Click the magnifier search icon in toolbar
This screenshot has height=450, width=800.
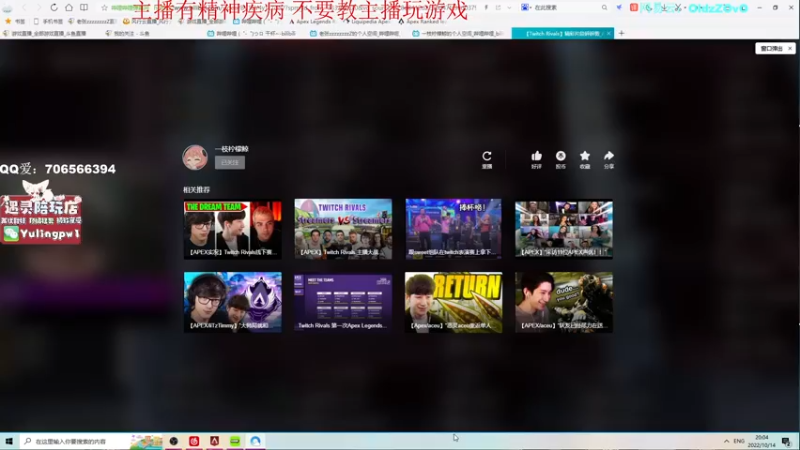click(x=605, y=8)
